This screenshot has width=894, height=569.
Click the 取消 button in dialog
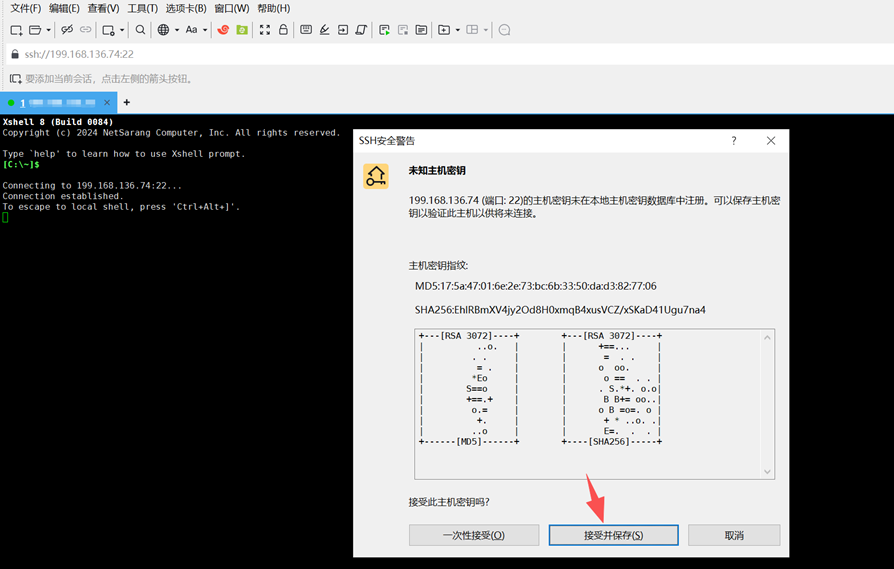pos(734,535)
